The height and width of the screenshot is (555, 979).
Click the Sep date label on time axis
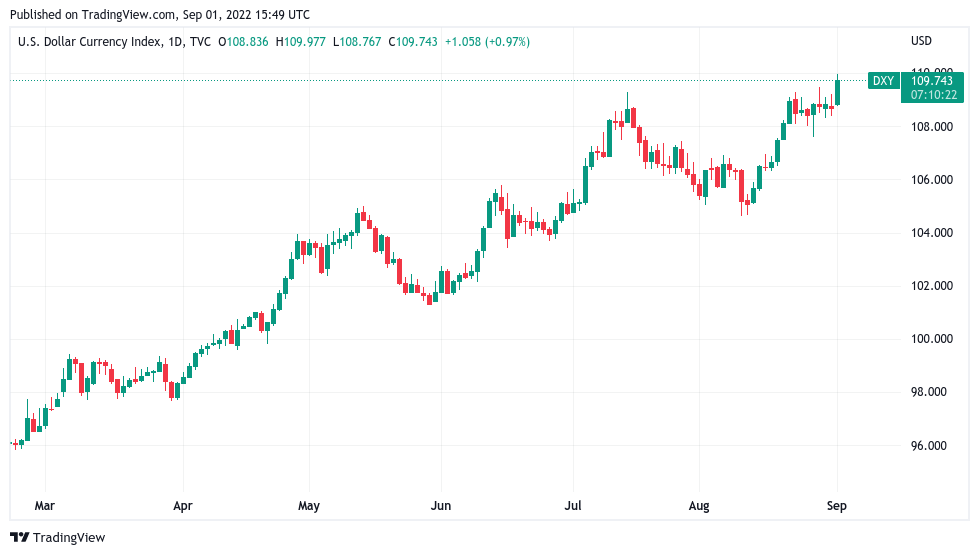click(x=836, y=506)
